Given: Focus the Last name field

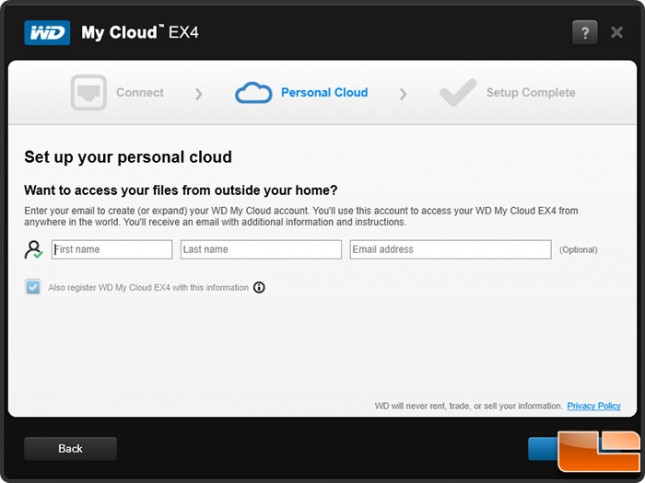Looking at the screenshot, I should pyautogui.click(x=261, y=249).
